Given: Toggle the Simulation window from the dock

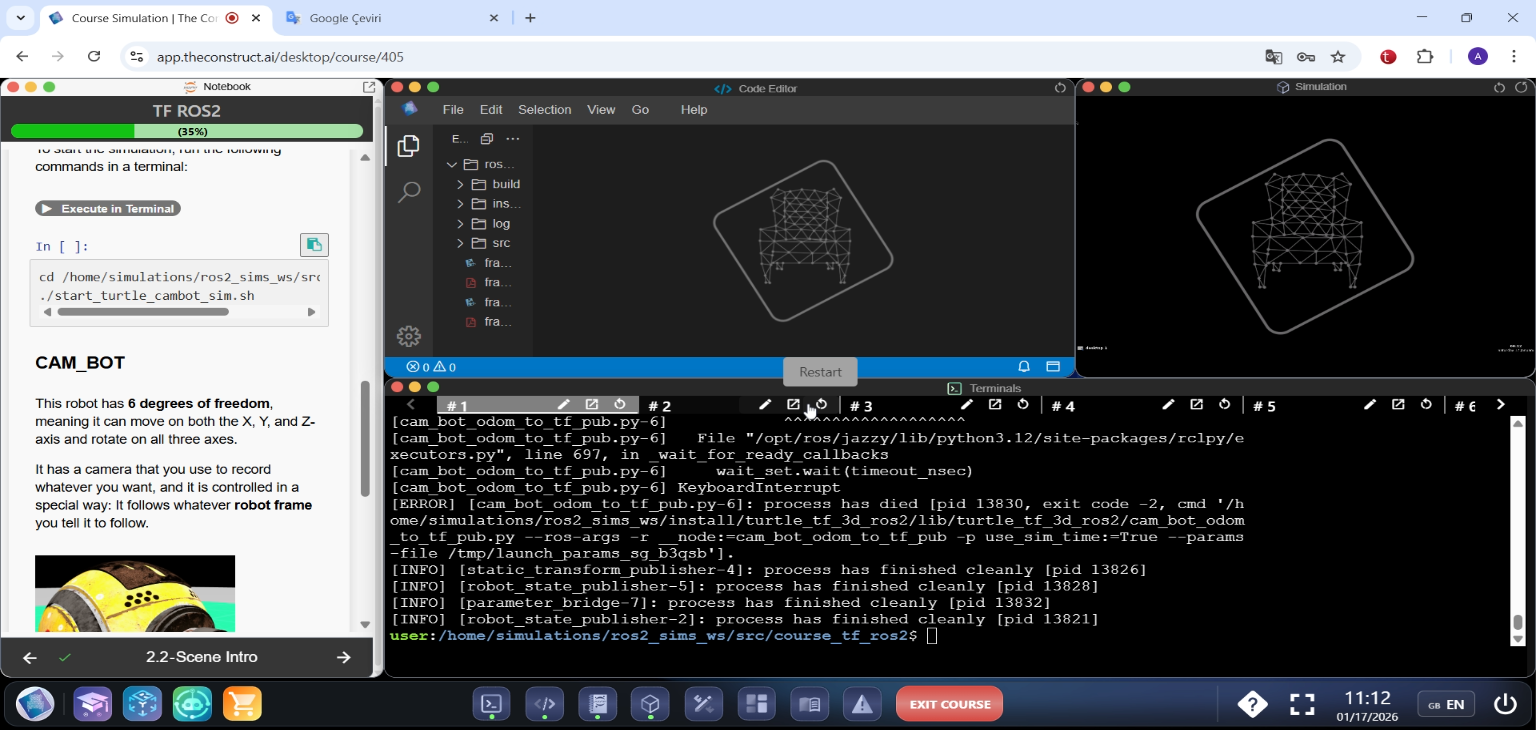Looking at the screenshot, I should point(651,704).
